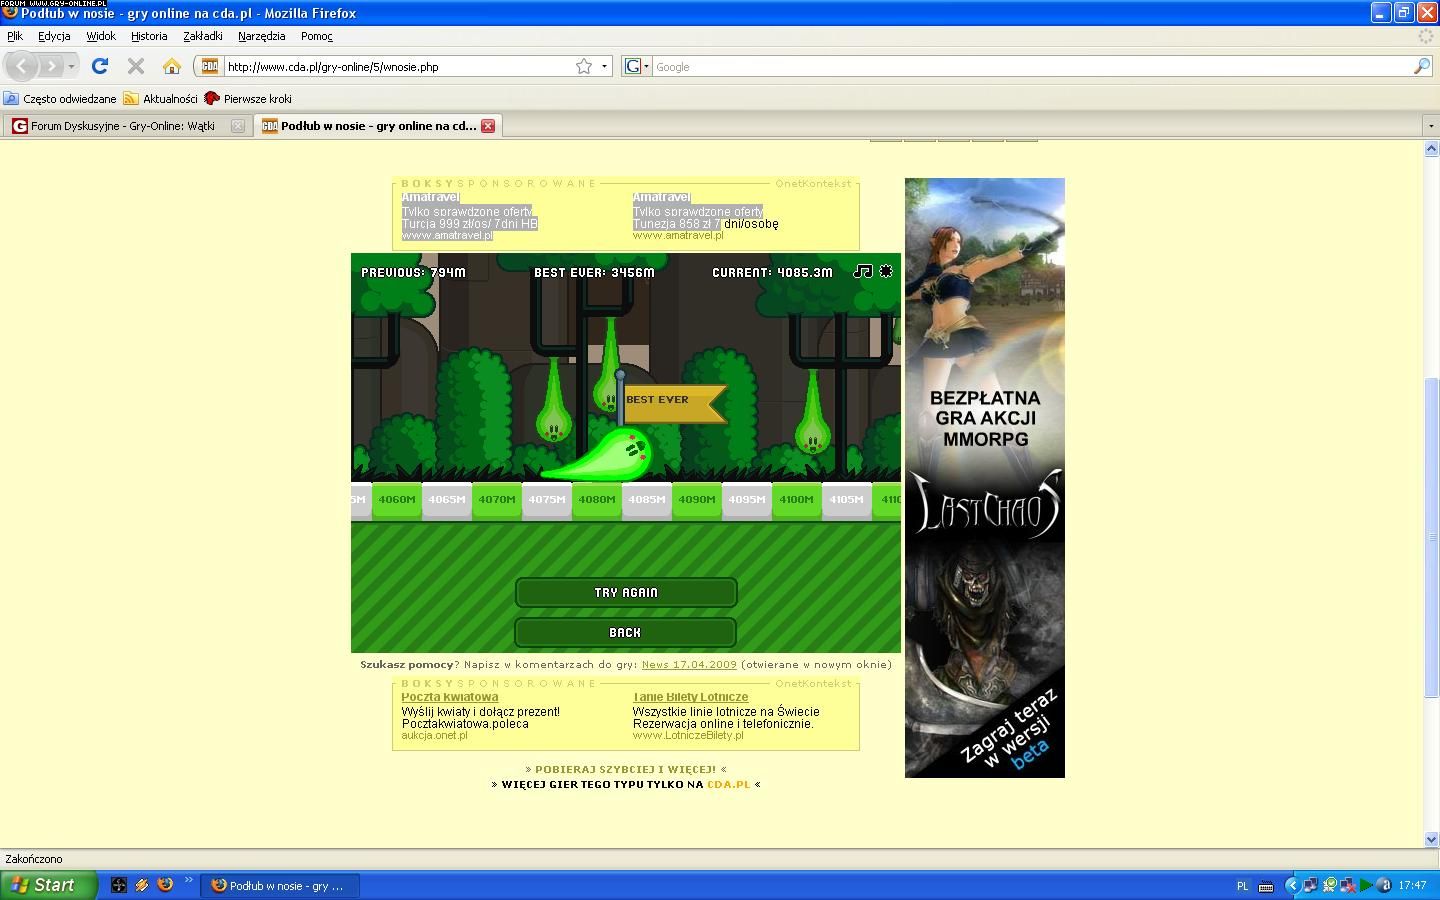Click the TRY AGAIN game button
This screenshot has width=1440, height=900.
pyautogui.click(x=626, y=592)
